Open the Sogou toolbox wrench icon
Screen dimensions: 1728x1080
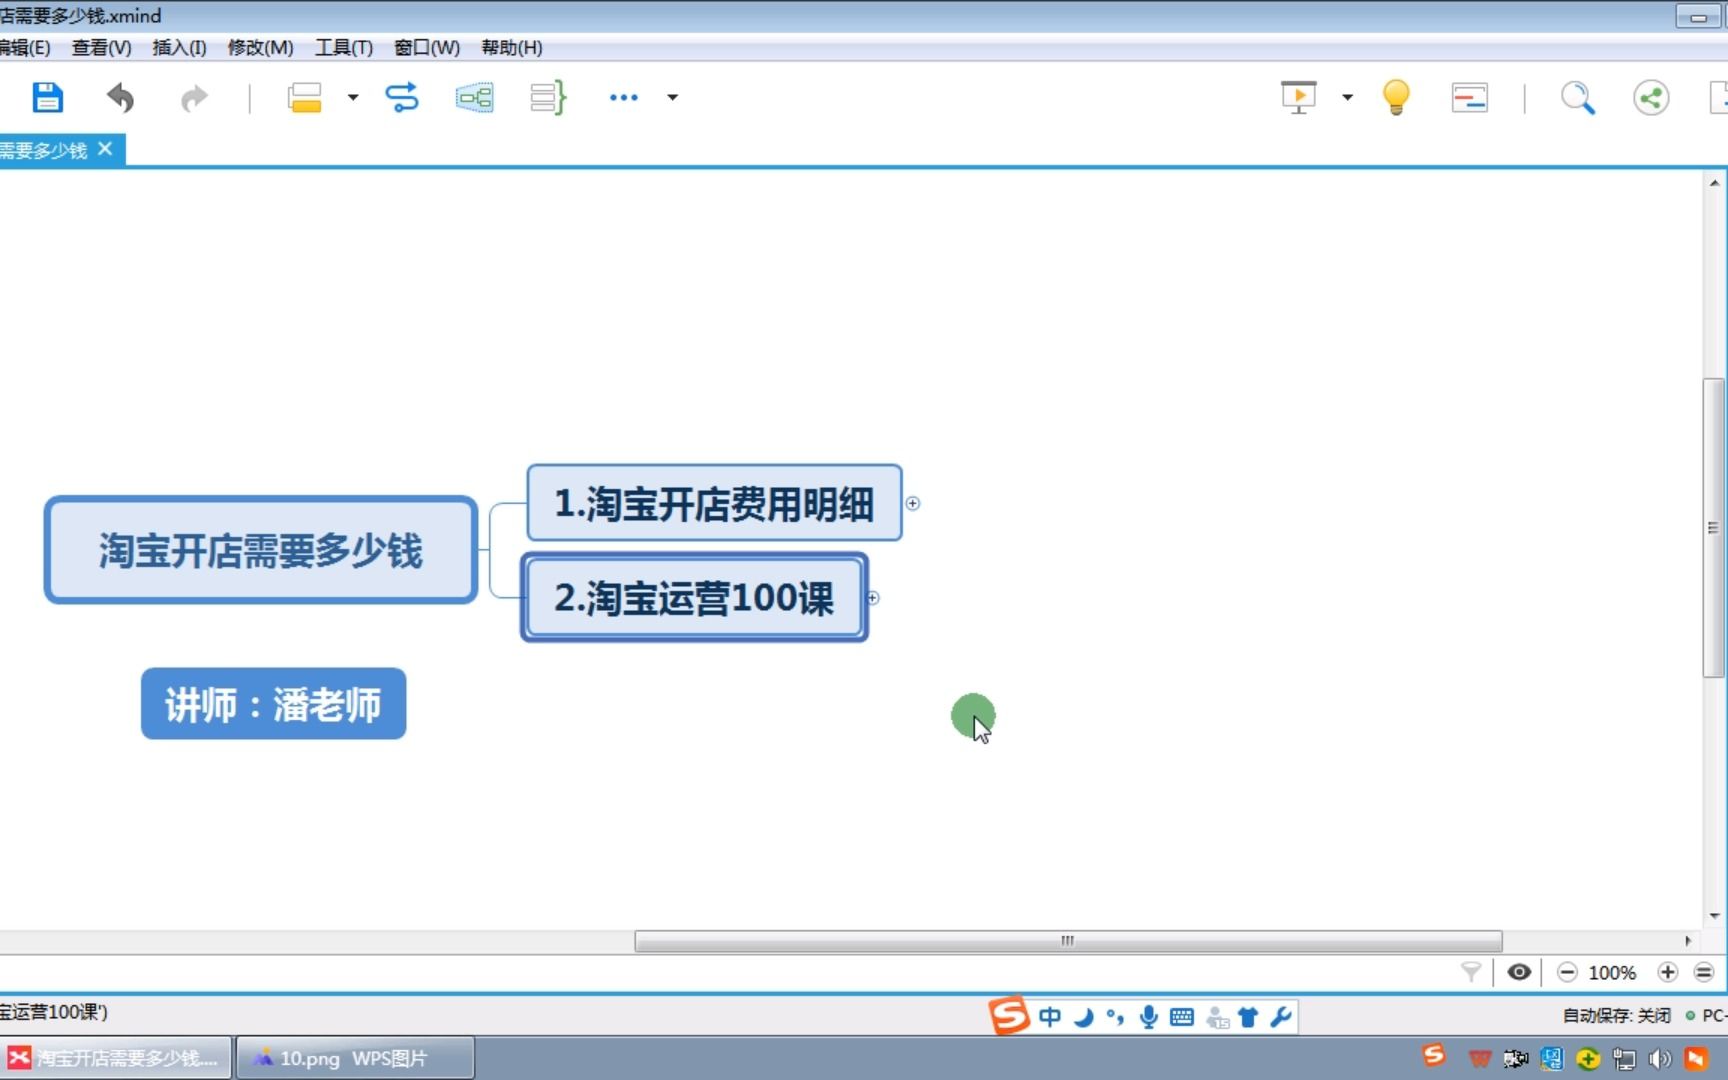(1281, 1017)
